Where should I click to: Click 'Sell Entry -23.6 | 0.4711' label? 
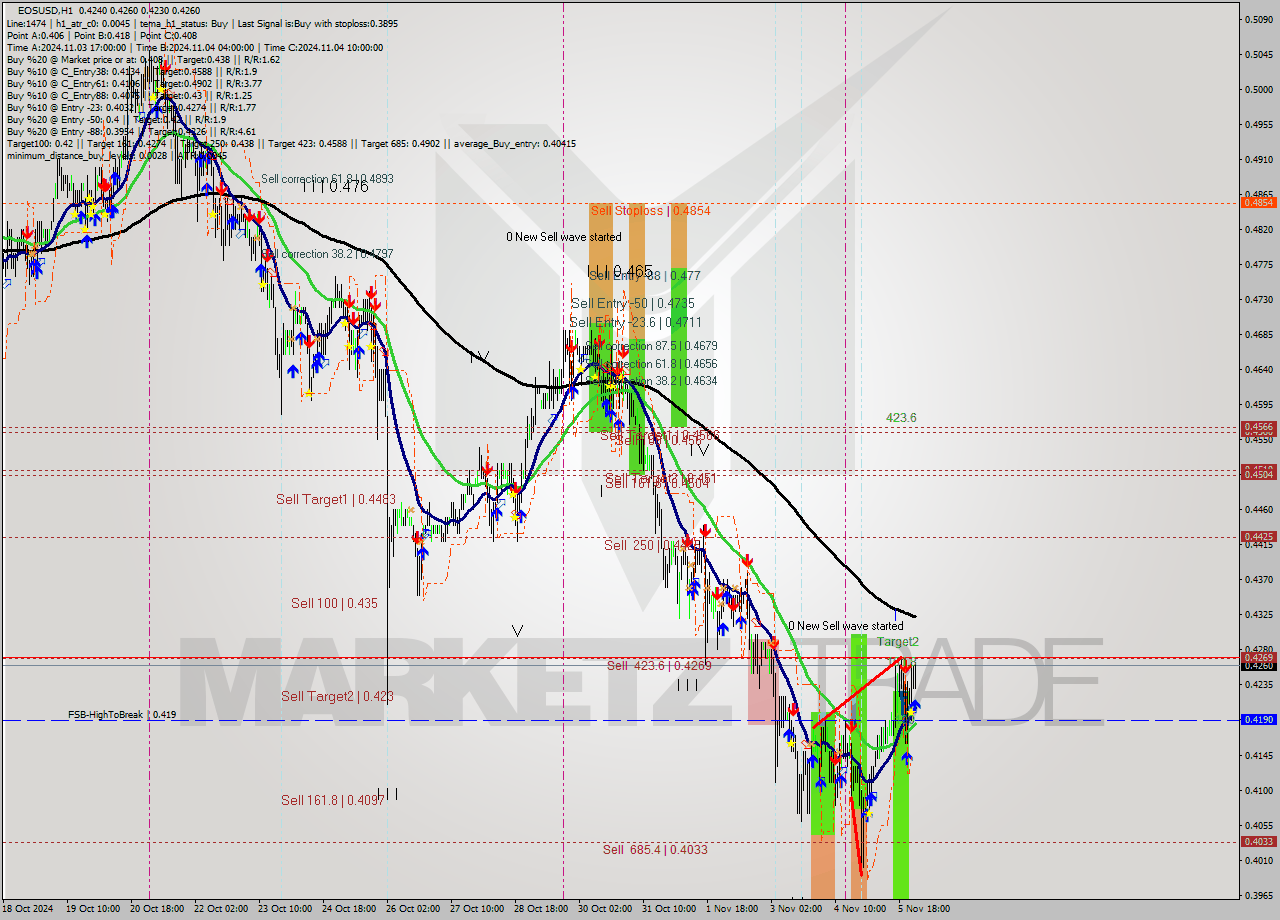tap(635, 322)
